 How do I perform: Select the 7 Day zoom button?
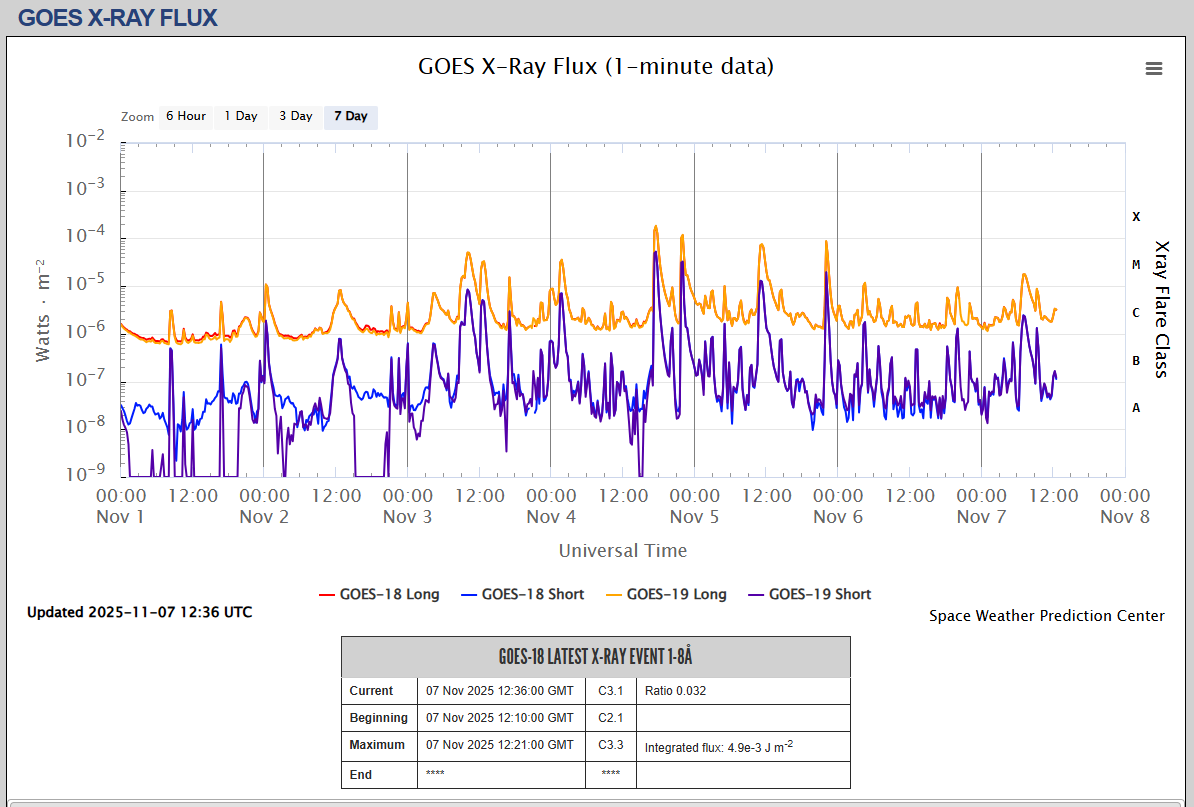tap(350, 116)
